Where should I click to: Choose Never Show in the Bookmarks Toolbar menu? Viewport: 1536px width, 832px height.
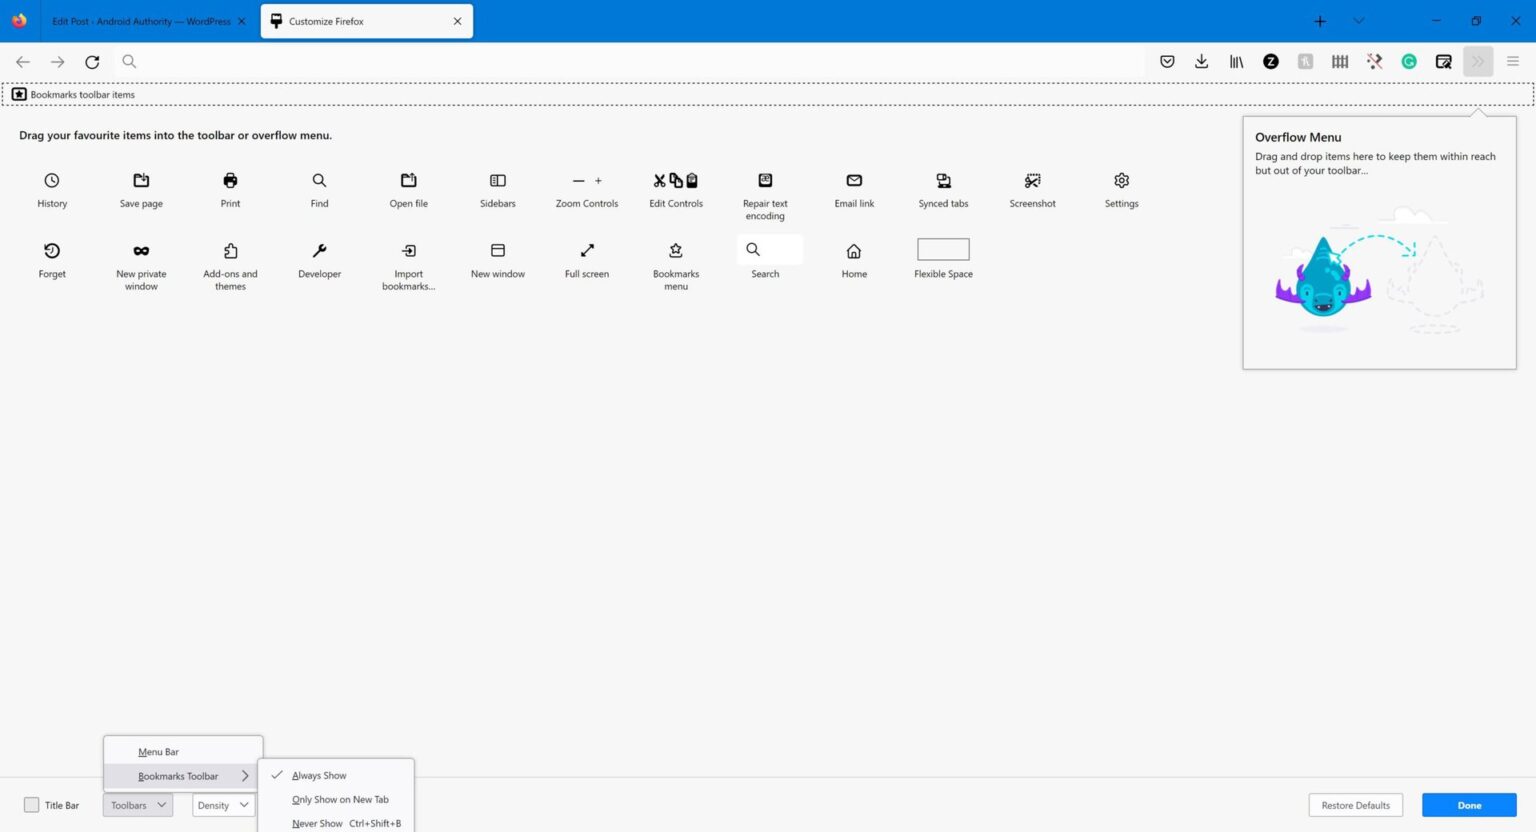coord(316,822)
